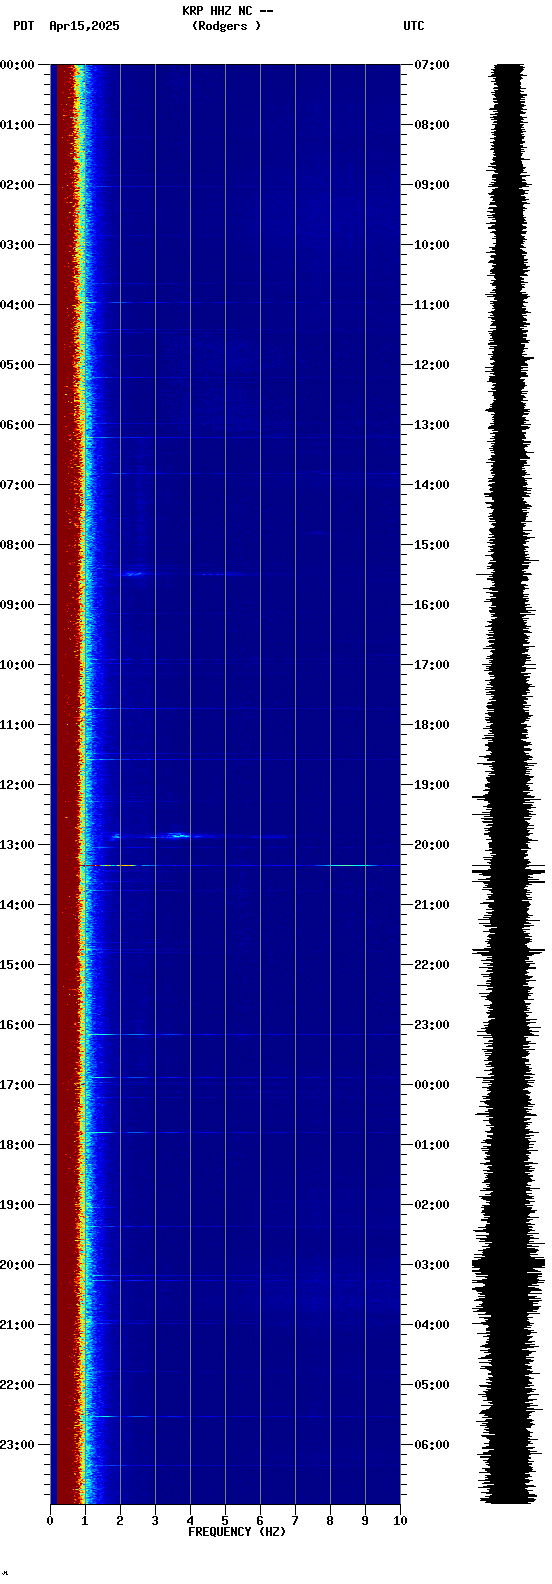
Task: Click the 04:00 PDT time label
Action: [18, 305]
